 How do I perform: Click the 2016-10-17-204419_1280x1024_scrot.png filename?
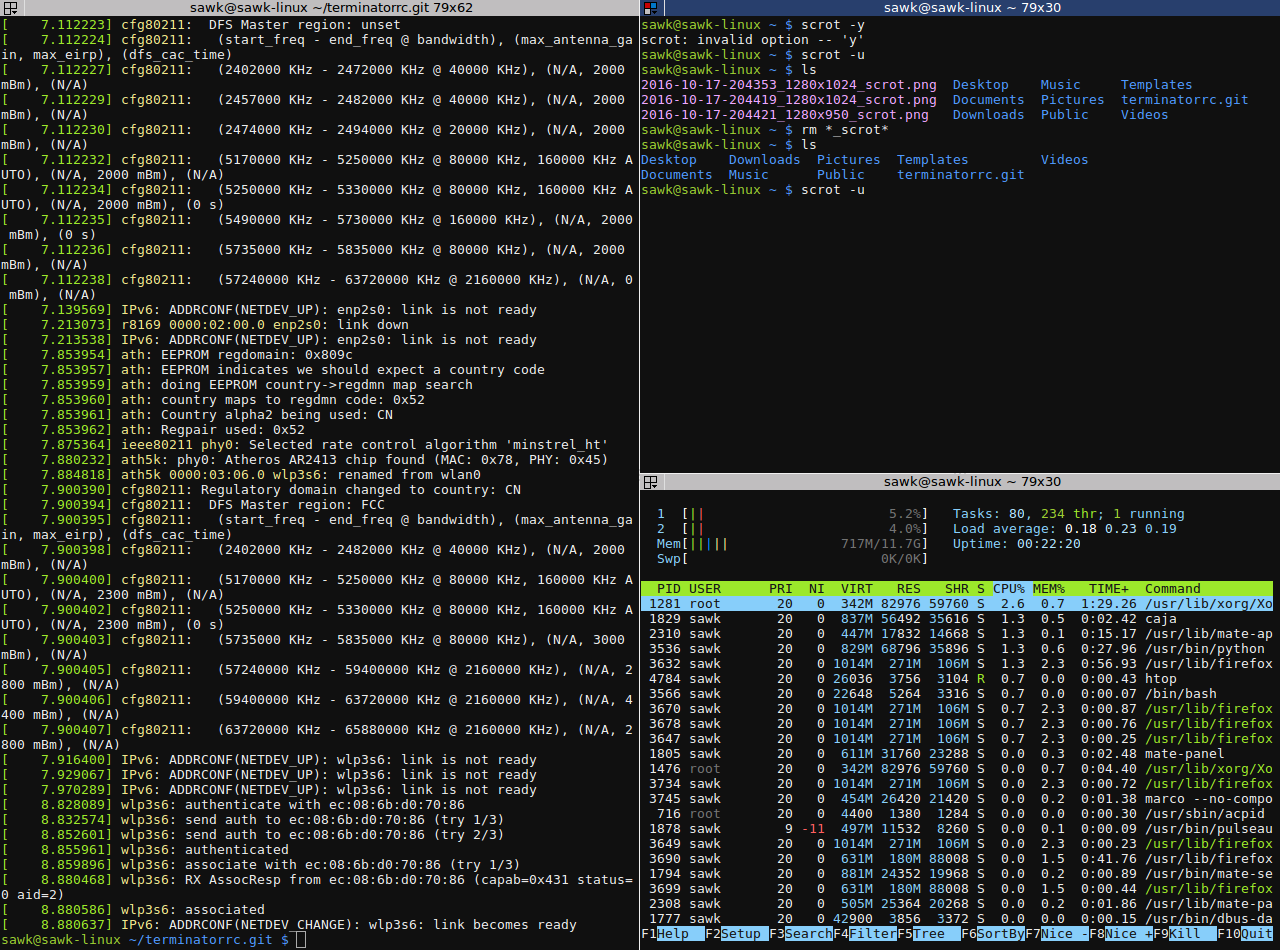pos(789,100)
